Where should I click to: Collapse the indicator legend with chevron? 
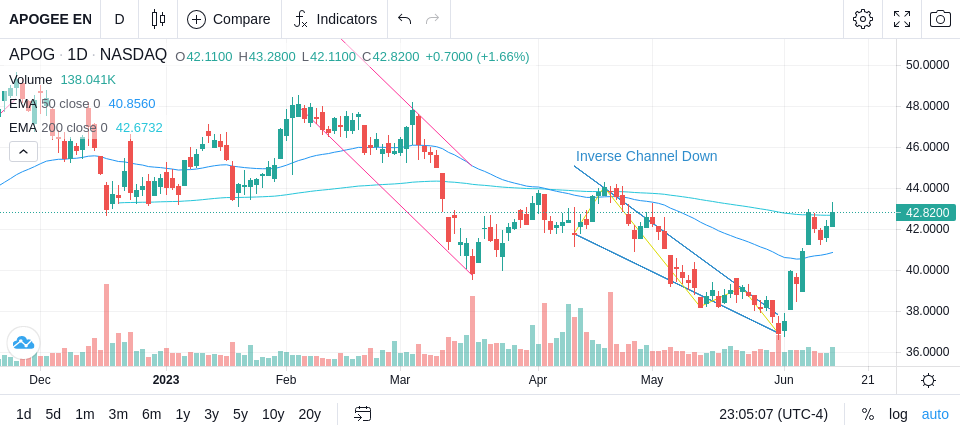tap(23, 151)
